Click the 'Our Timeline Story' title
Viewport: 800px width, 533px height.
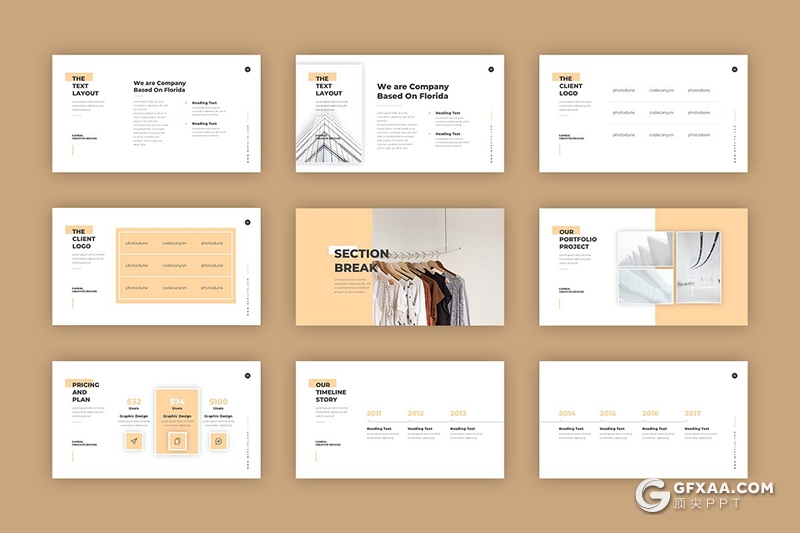coord(326,392)
